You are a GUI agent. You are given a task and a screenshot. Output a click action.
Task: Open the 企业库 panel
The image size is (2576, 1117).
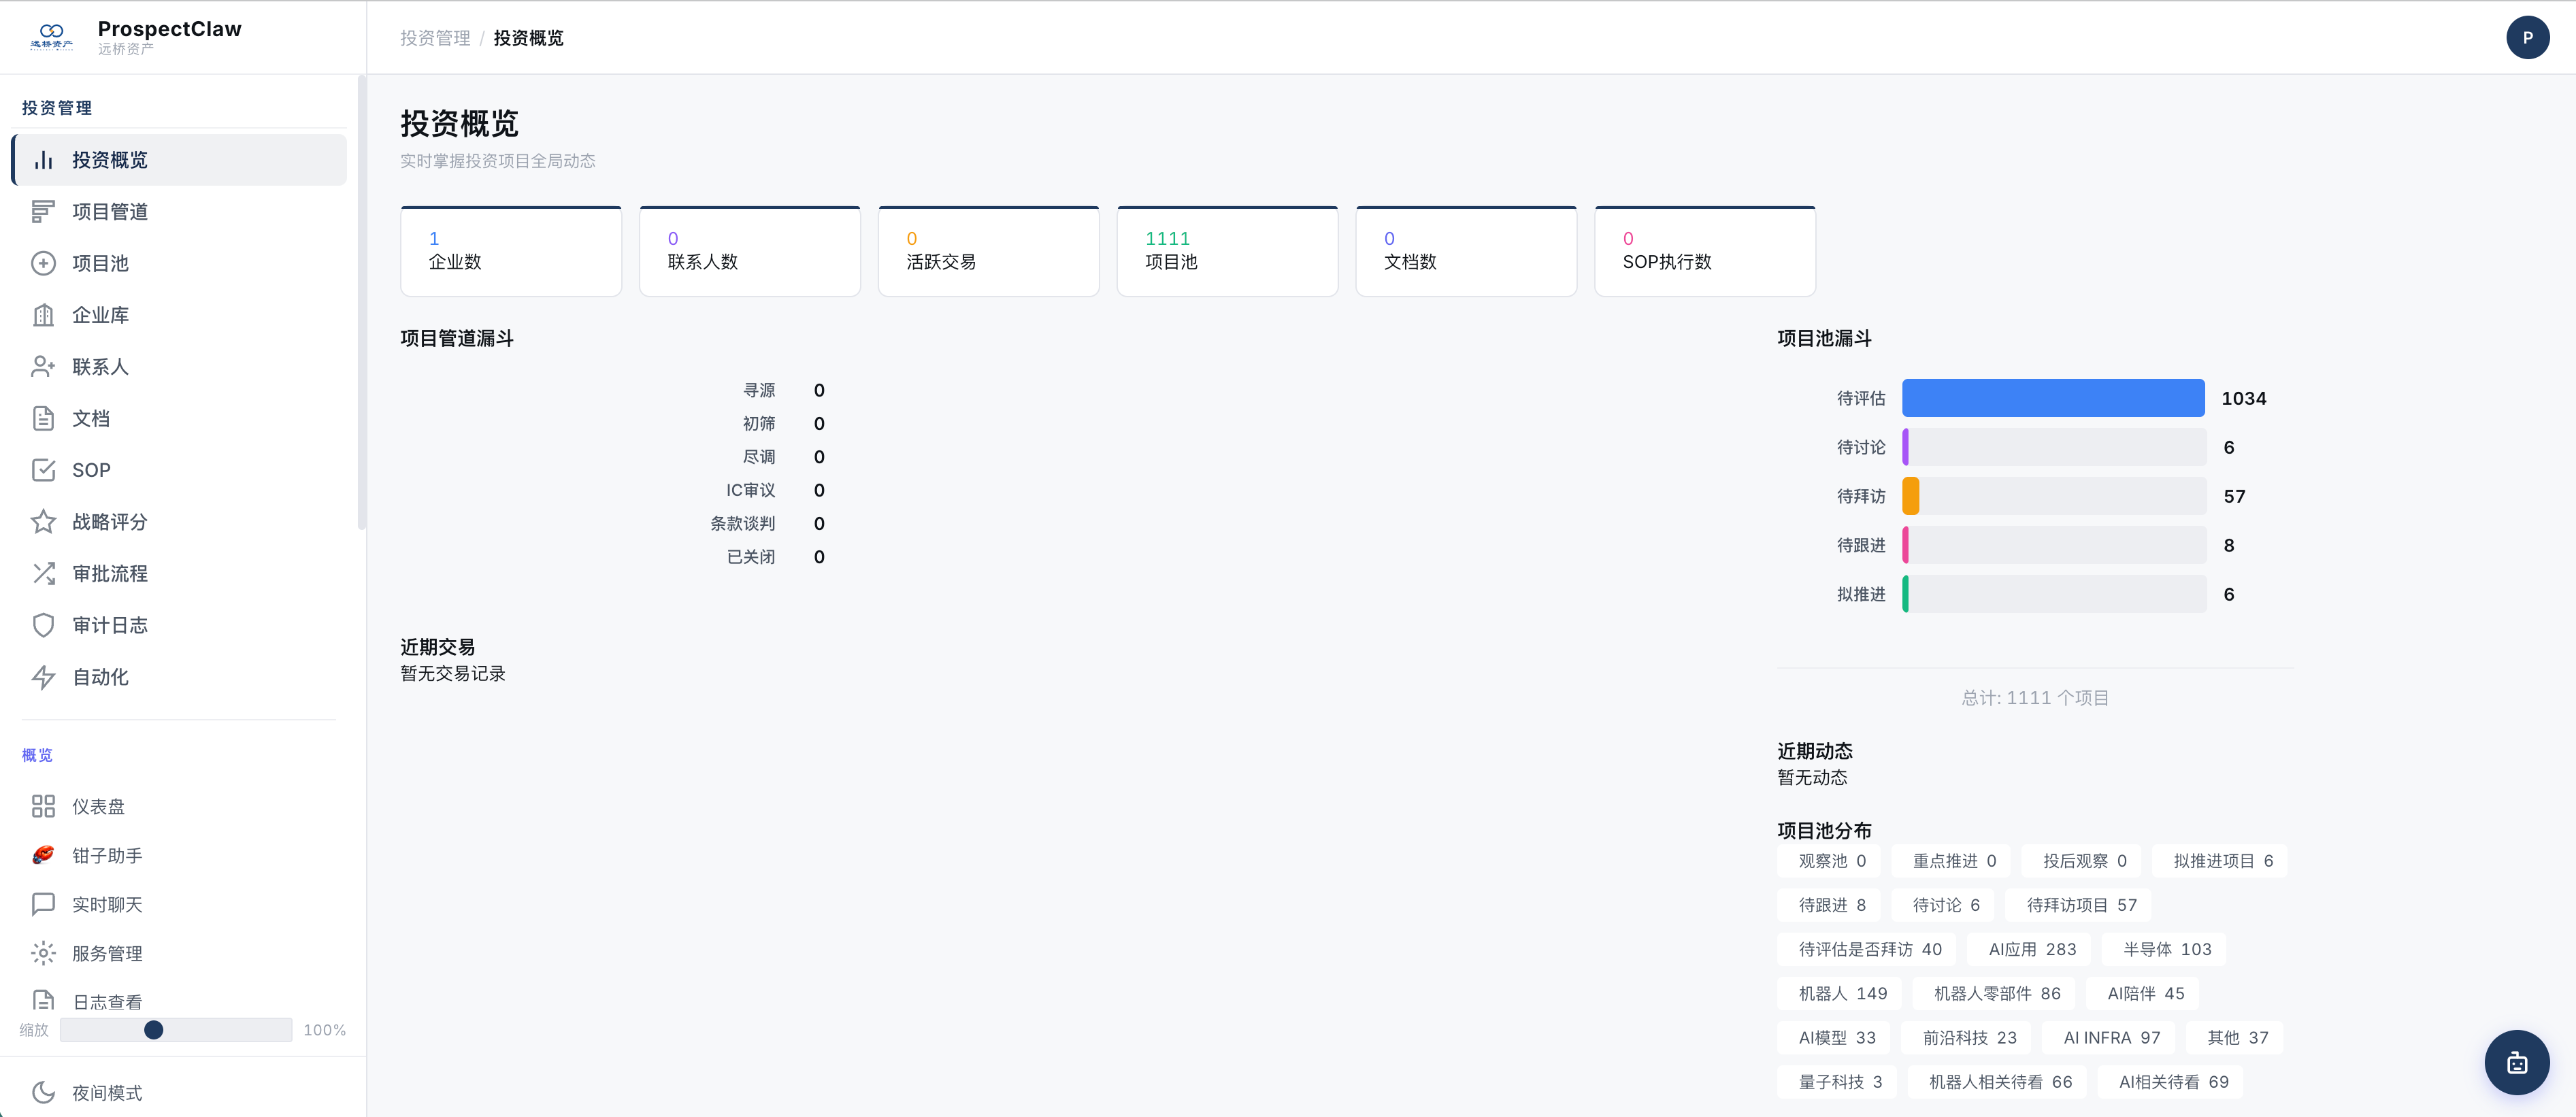point(101,315)
